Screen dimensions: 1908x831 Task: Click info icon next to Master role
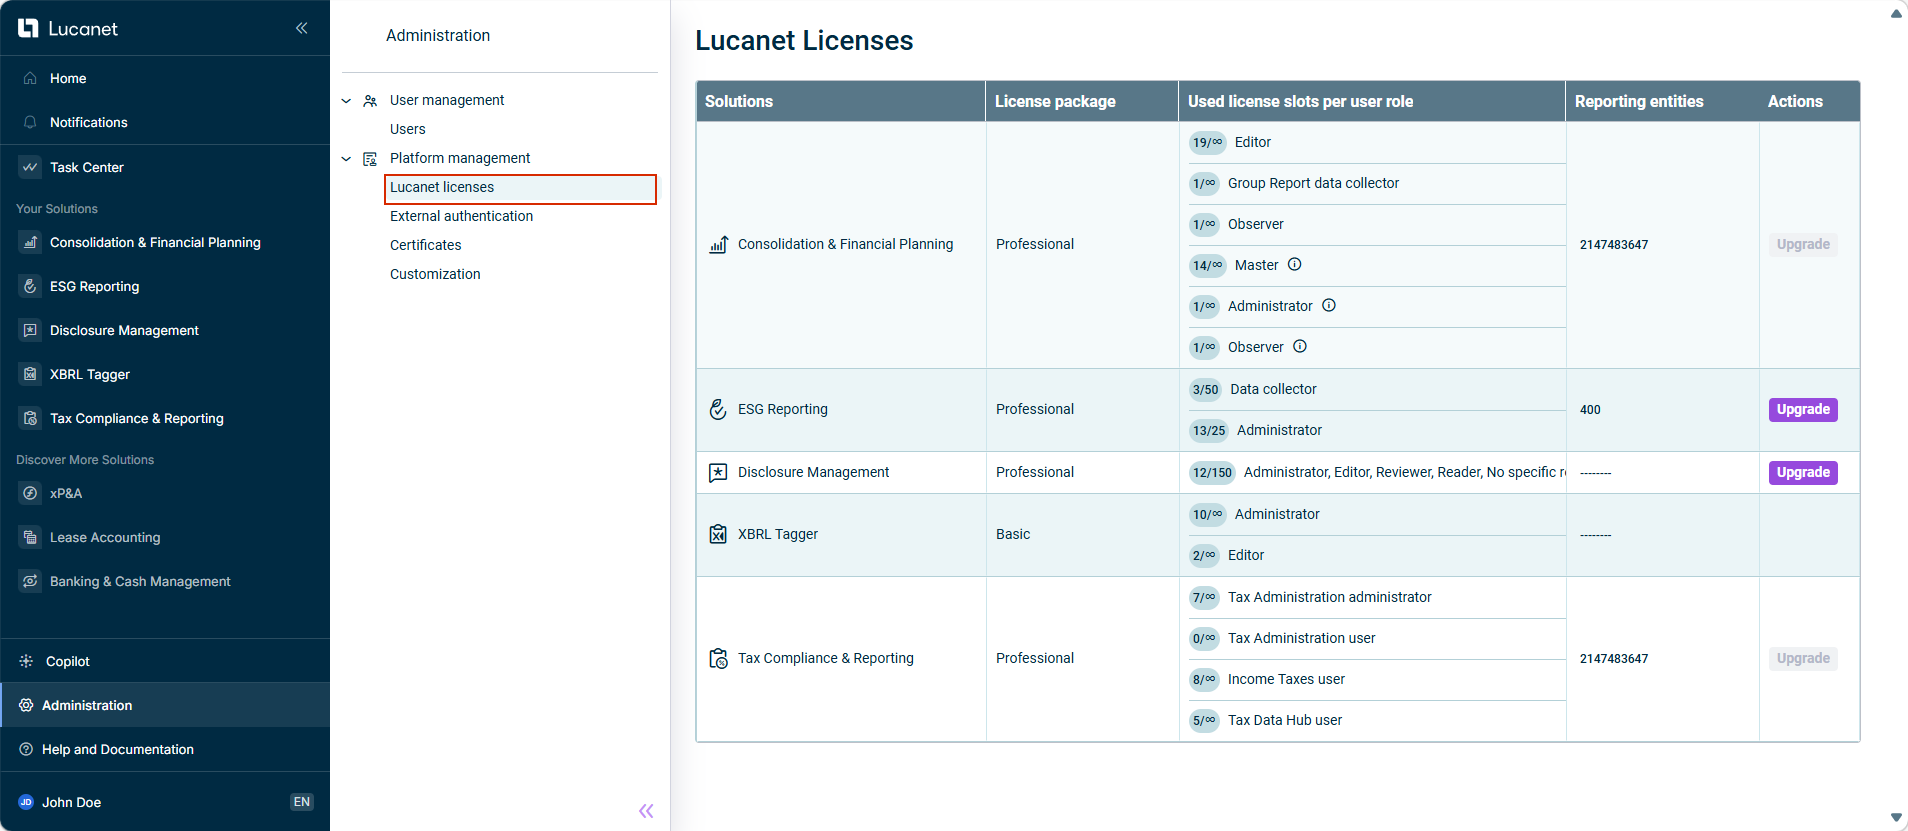tap(1294, 264)
